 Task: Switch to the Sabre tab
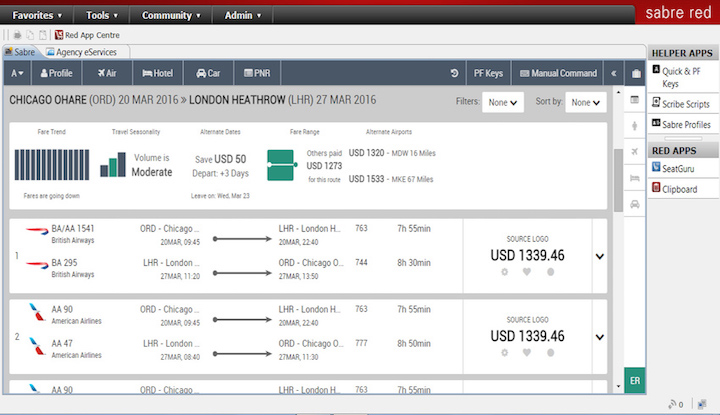click(20, 52)
